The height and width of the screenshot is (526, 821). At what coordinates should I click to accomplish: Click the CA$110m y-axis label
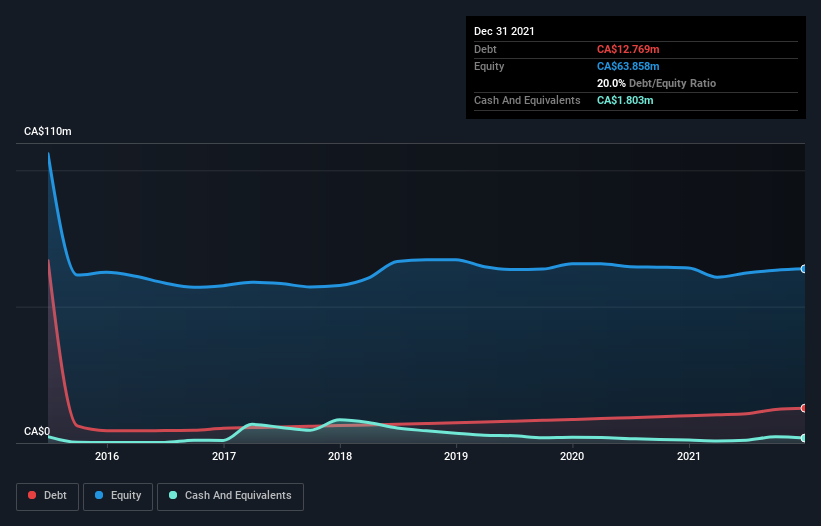48,131
